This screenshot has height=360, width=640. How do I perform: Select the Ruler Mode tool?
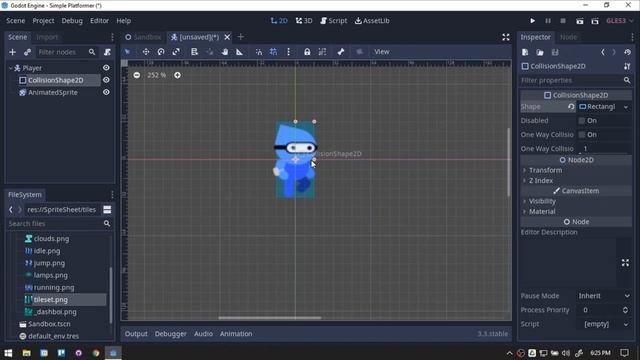[x=240, y=52]
